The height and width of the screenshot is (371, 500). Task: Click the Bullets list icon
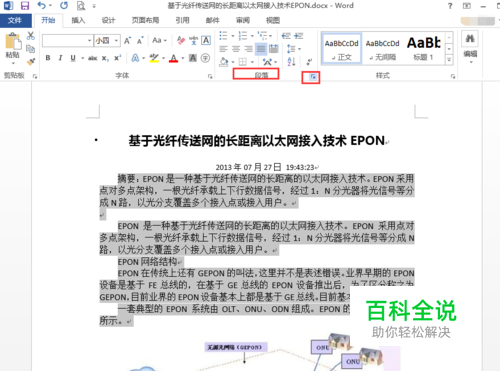(223, 36)
